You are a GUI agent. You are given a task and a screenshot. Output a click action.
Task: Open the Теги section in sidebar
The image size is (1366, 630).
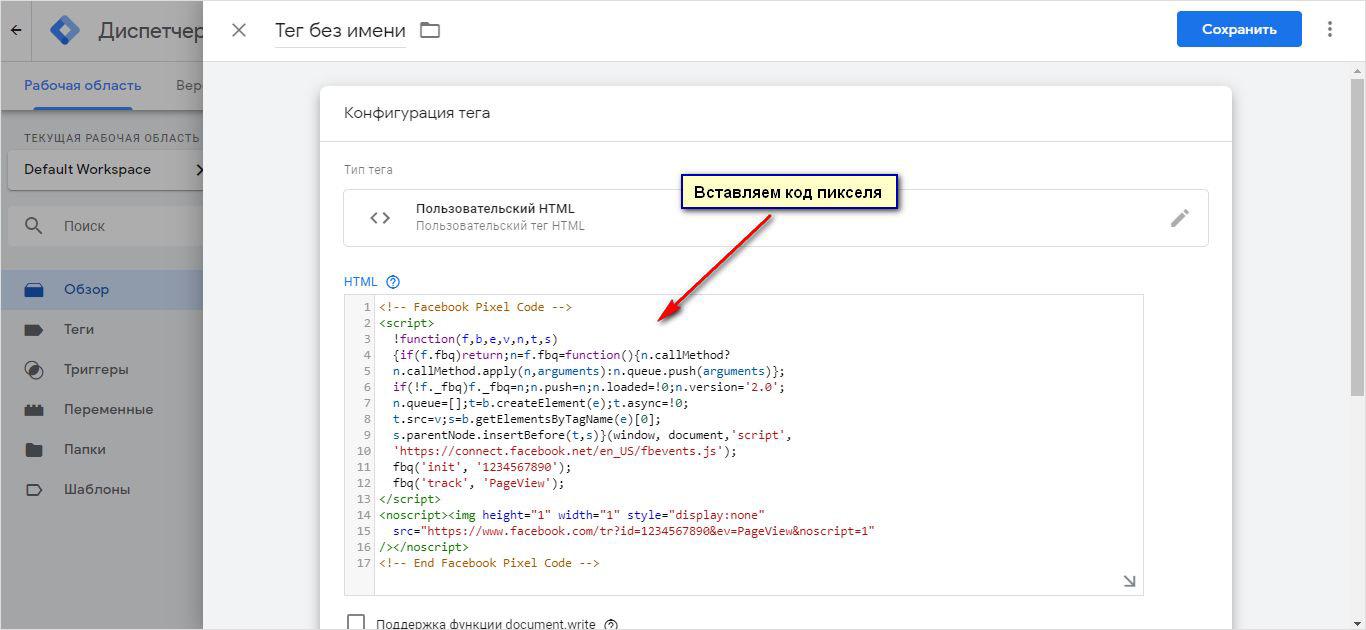(79, 329)
